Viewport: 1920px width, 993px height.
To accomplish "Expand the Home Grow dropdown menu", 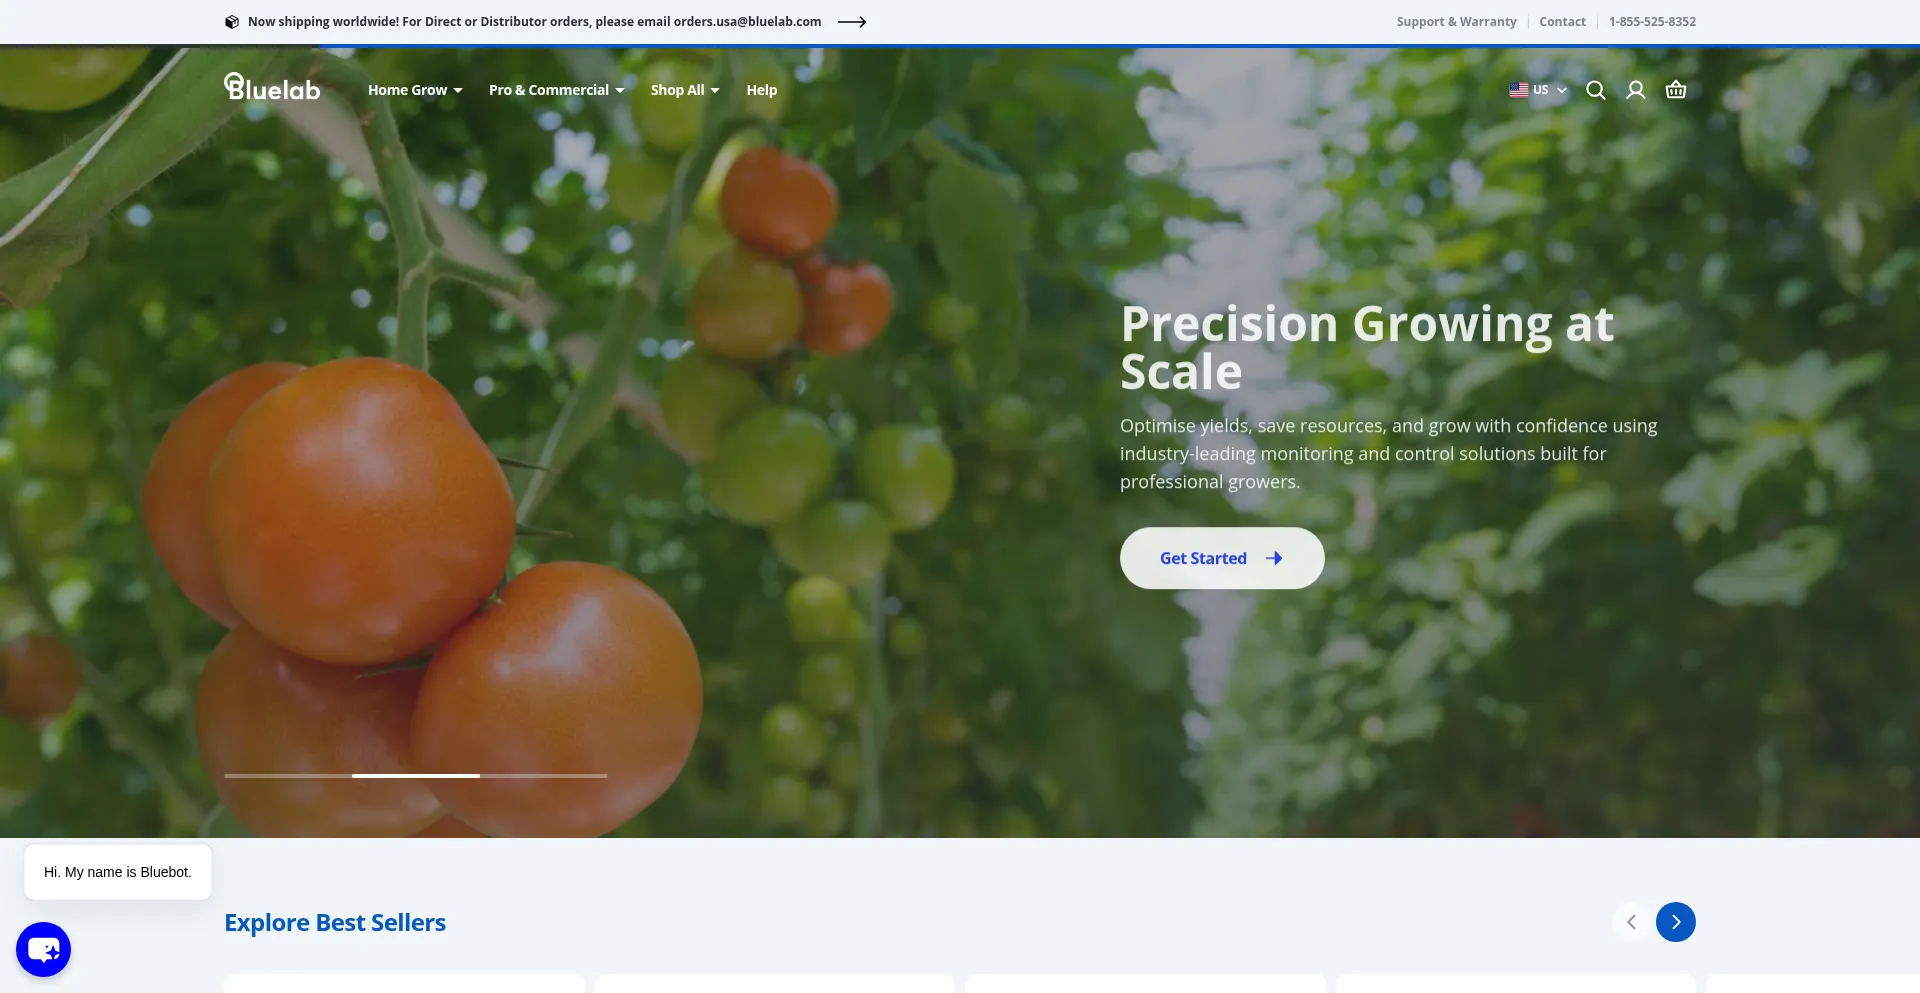I will (x=415, y=90).
